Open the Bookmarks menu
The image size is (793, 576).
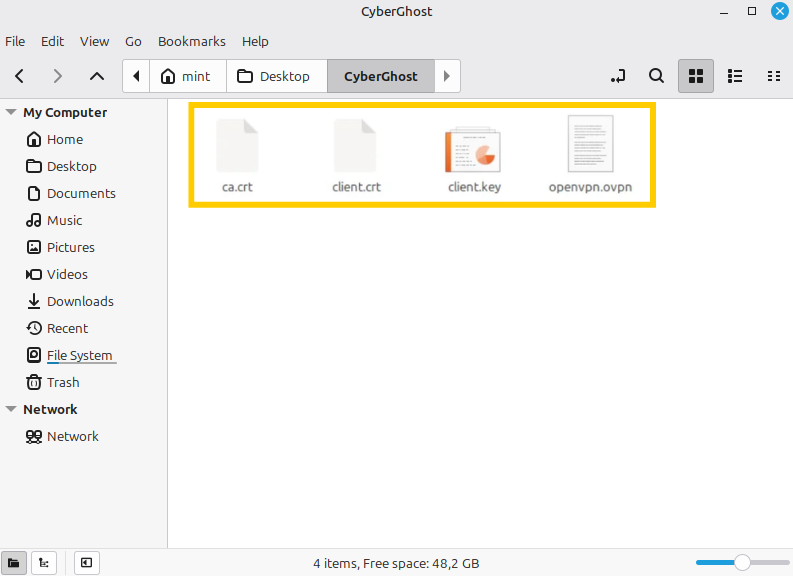[x=192, y=41]
